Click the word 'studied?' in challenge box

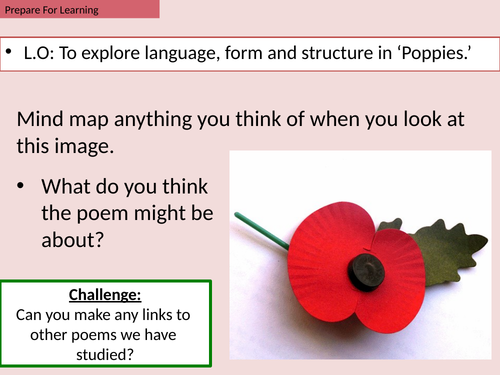[105, 354]
